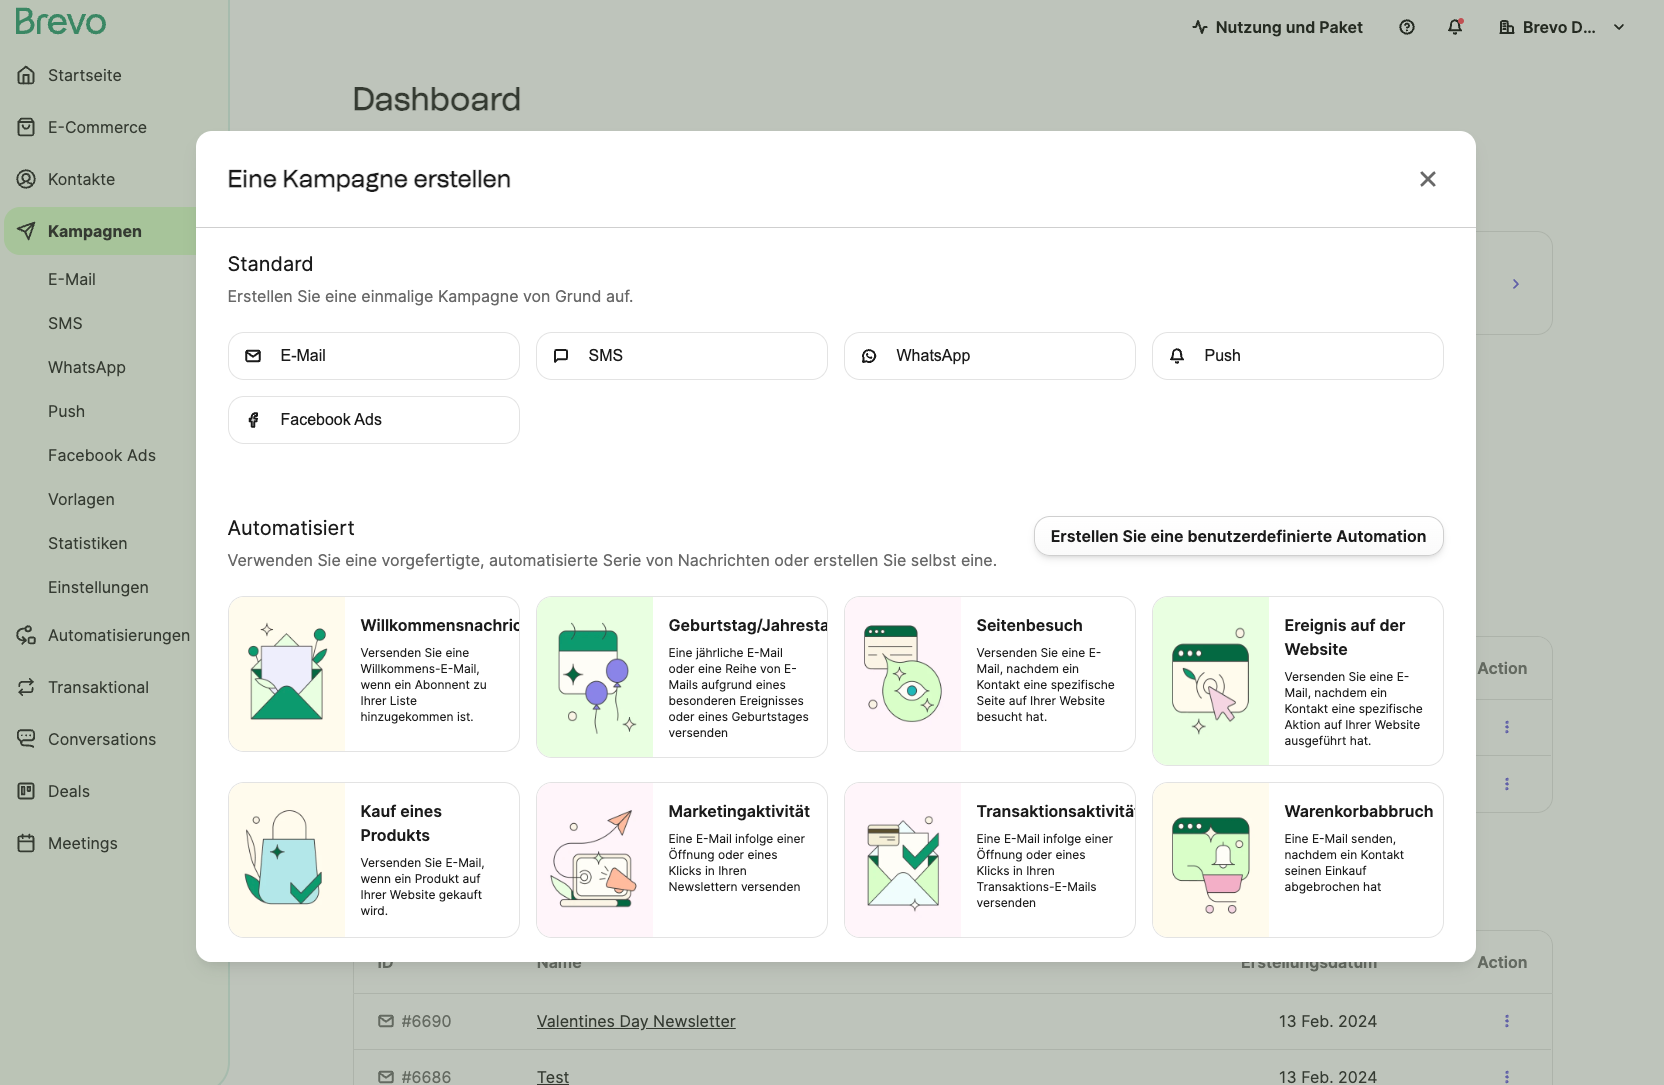
Task: Click the Kampagnen paper plane icon
Action: click(x=26, y=231)
